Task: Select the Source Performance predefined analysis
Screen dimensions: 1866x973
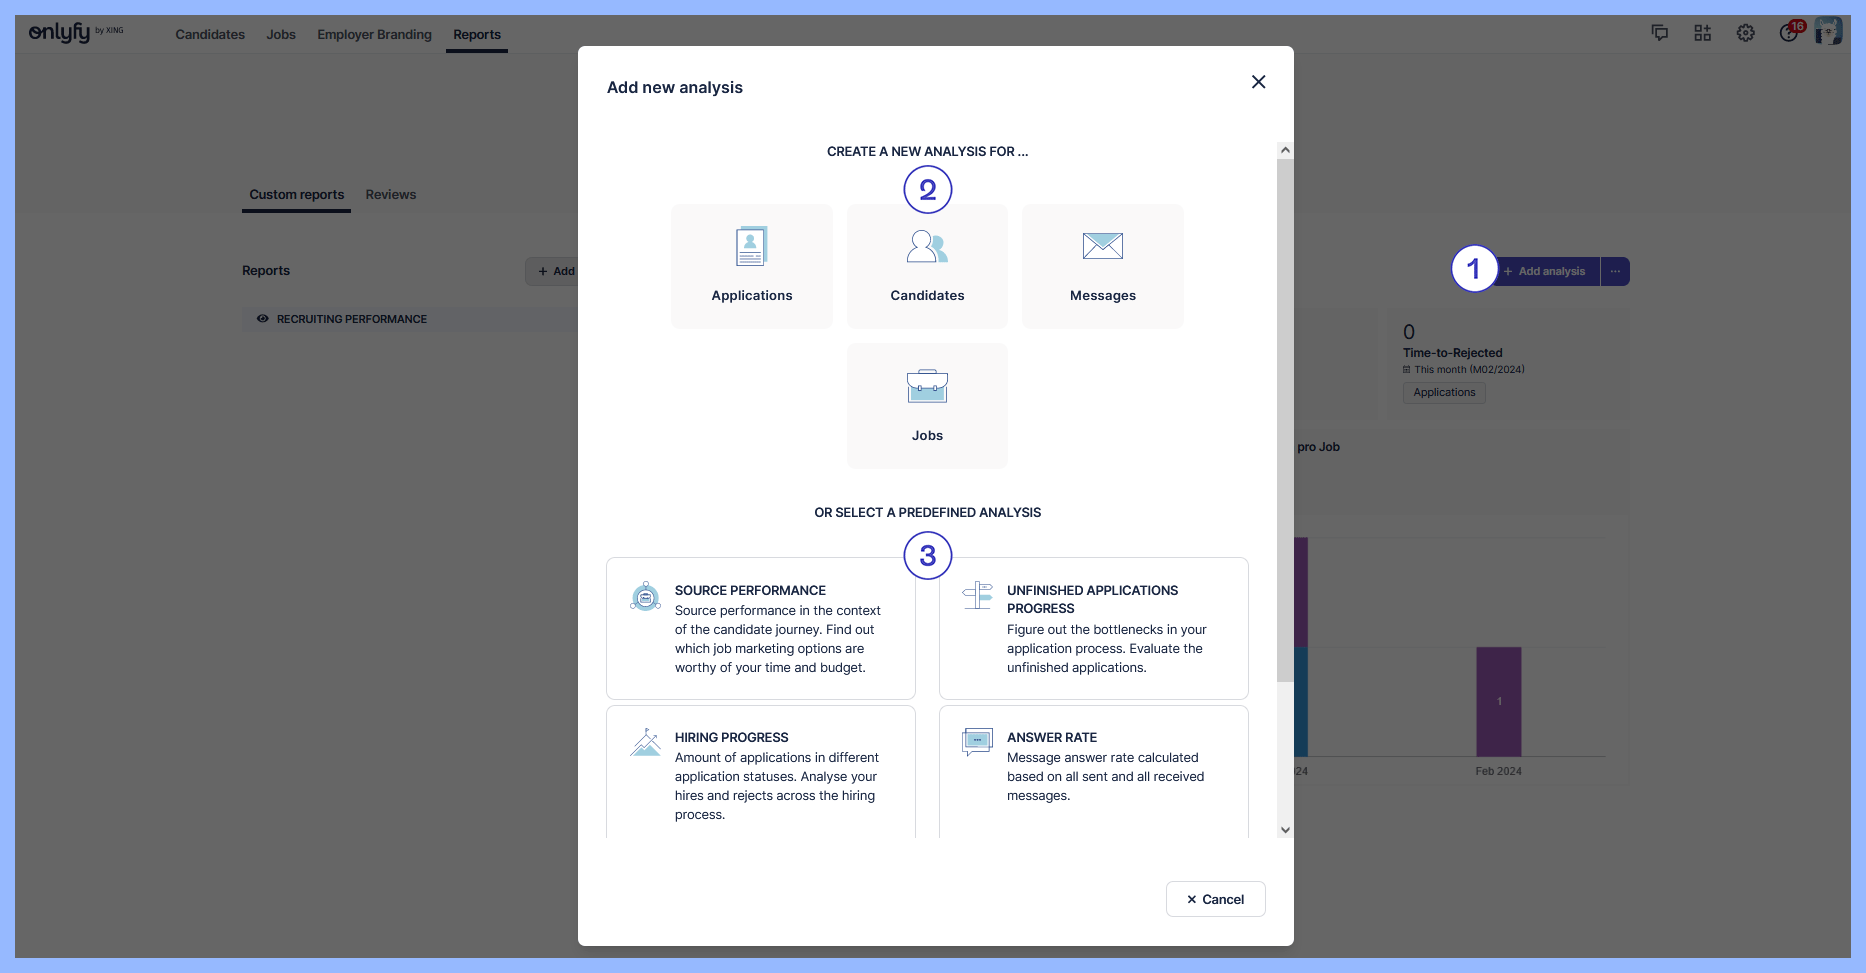Action: [x=760, y=628]
